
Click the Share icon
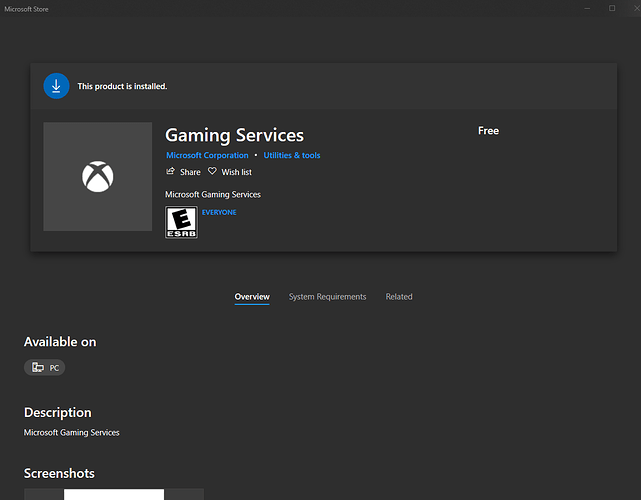171,172
